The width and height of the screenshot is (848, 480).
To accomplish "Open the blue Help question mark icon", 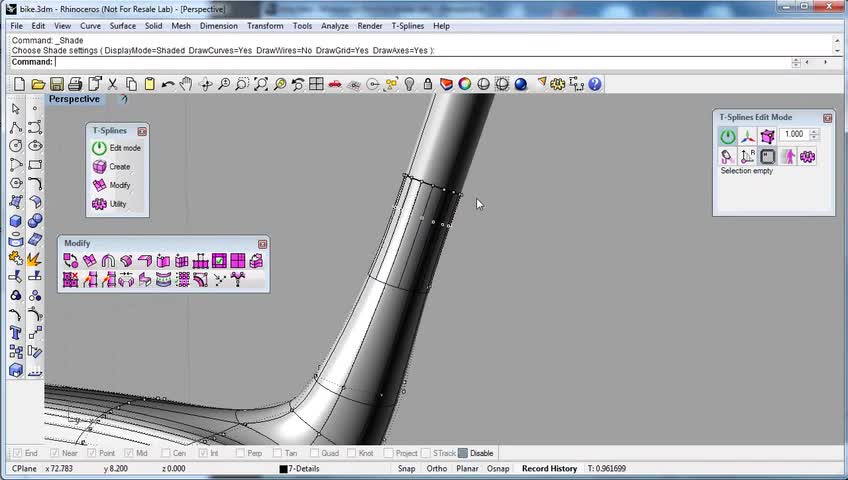I will (595, 84).
